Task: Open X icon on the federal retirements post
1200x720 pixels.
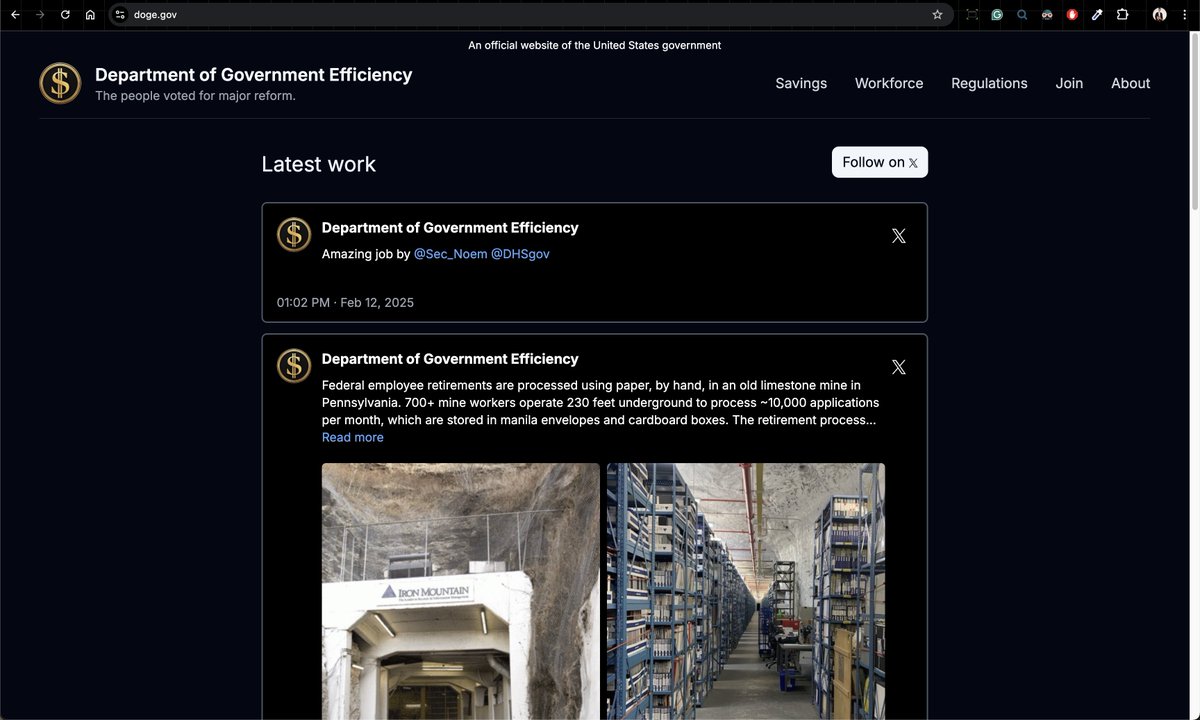Action: (898, 367)
